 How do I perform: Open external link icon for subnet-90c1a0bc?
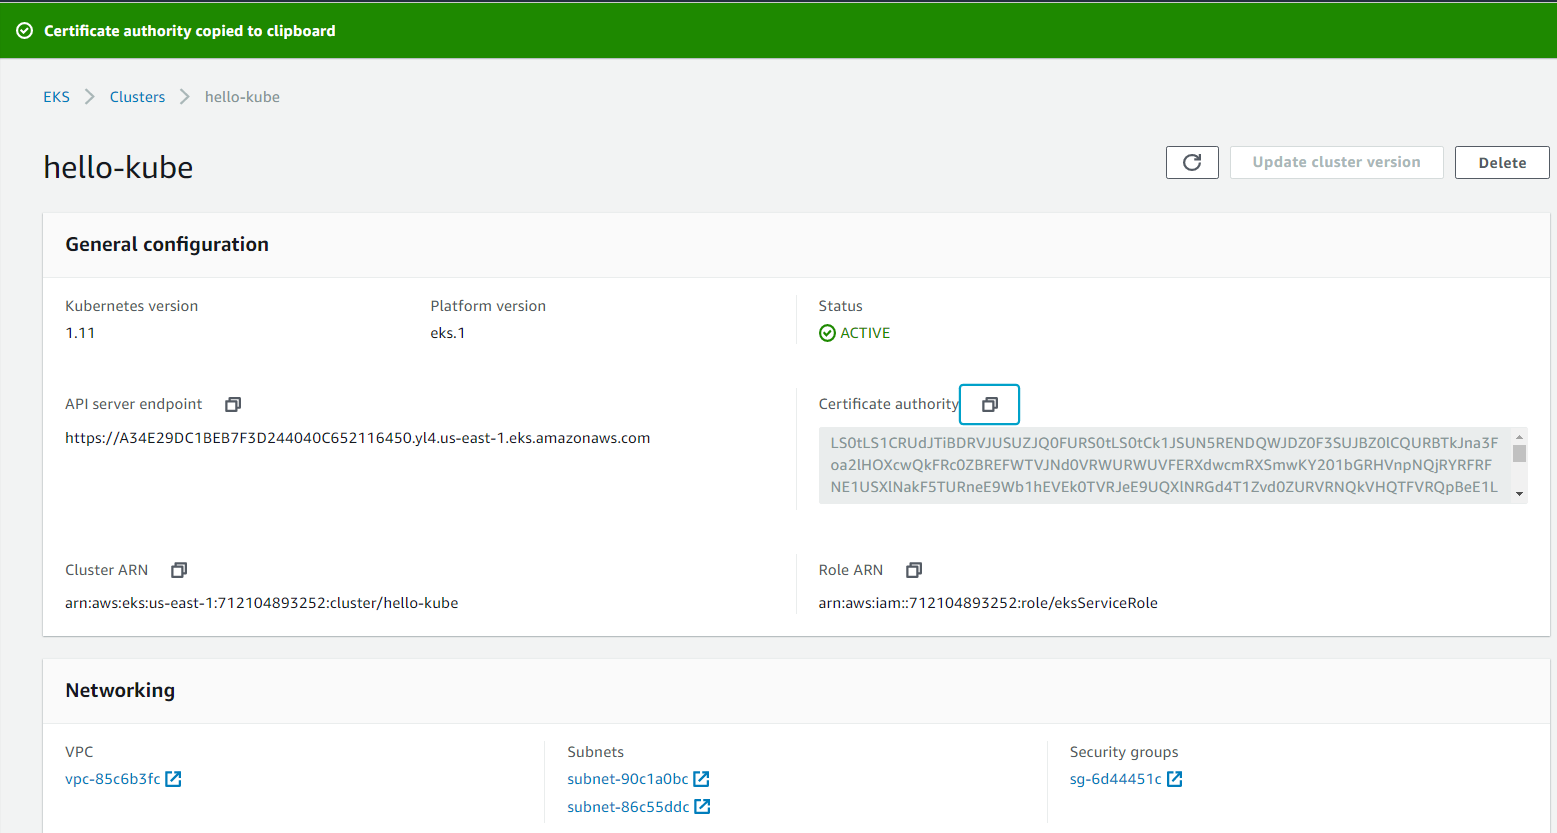(702, 779)
